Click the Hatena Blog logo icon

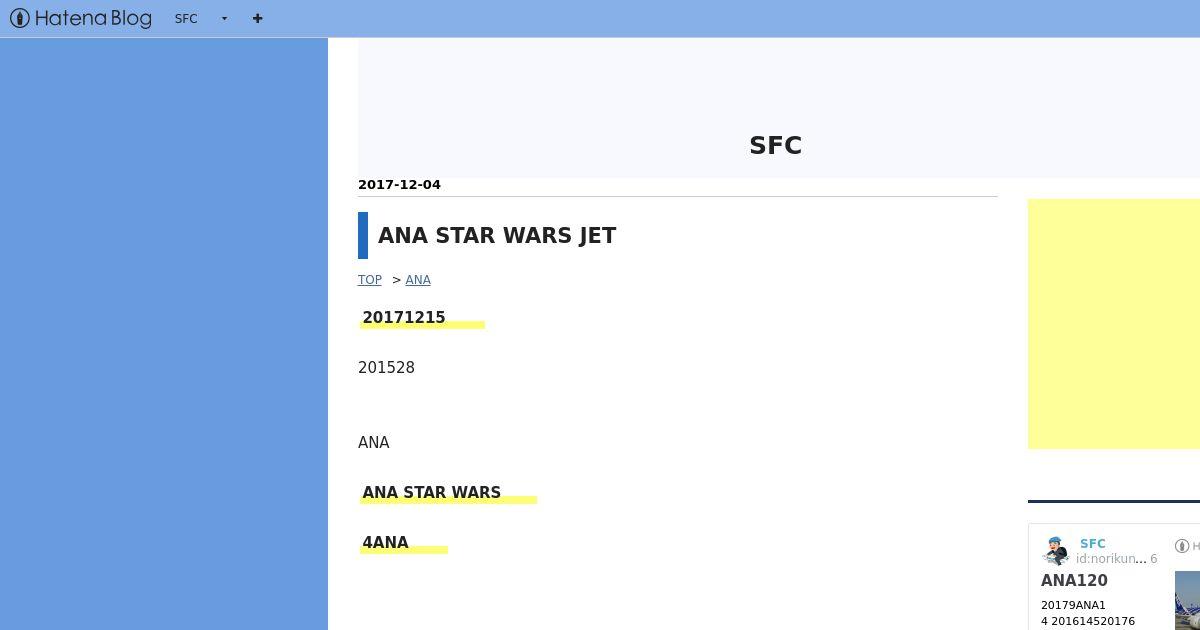pos(19,18)
